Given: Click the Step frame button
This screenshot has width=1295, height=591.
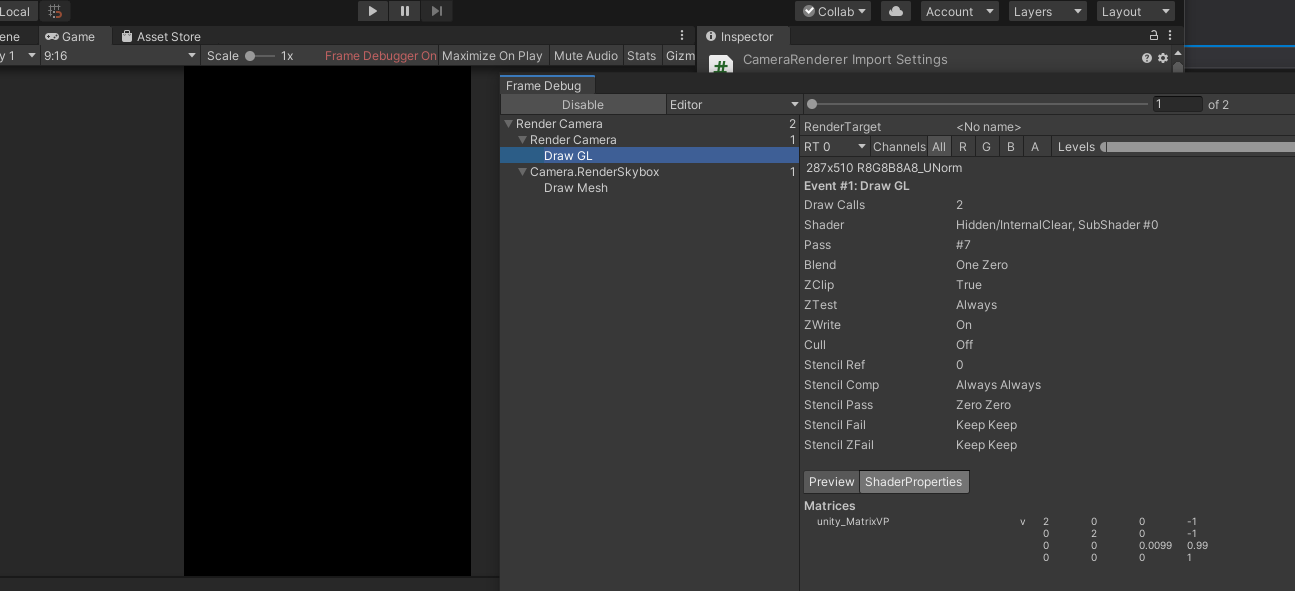Looking at the screenshot, I should point(436,11).
